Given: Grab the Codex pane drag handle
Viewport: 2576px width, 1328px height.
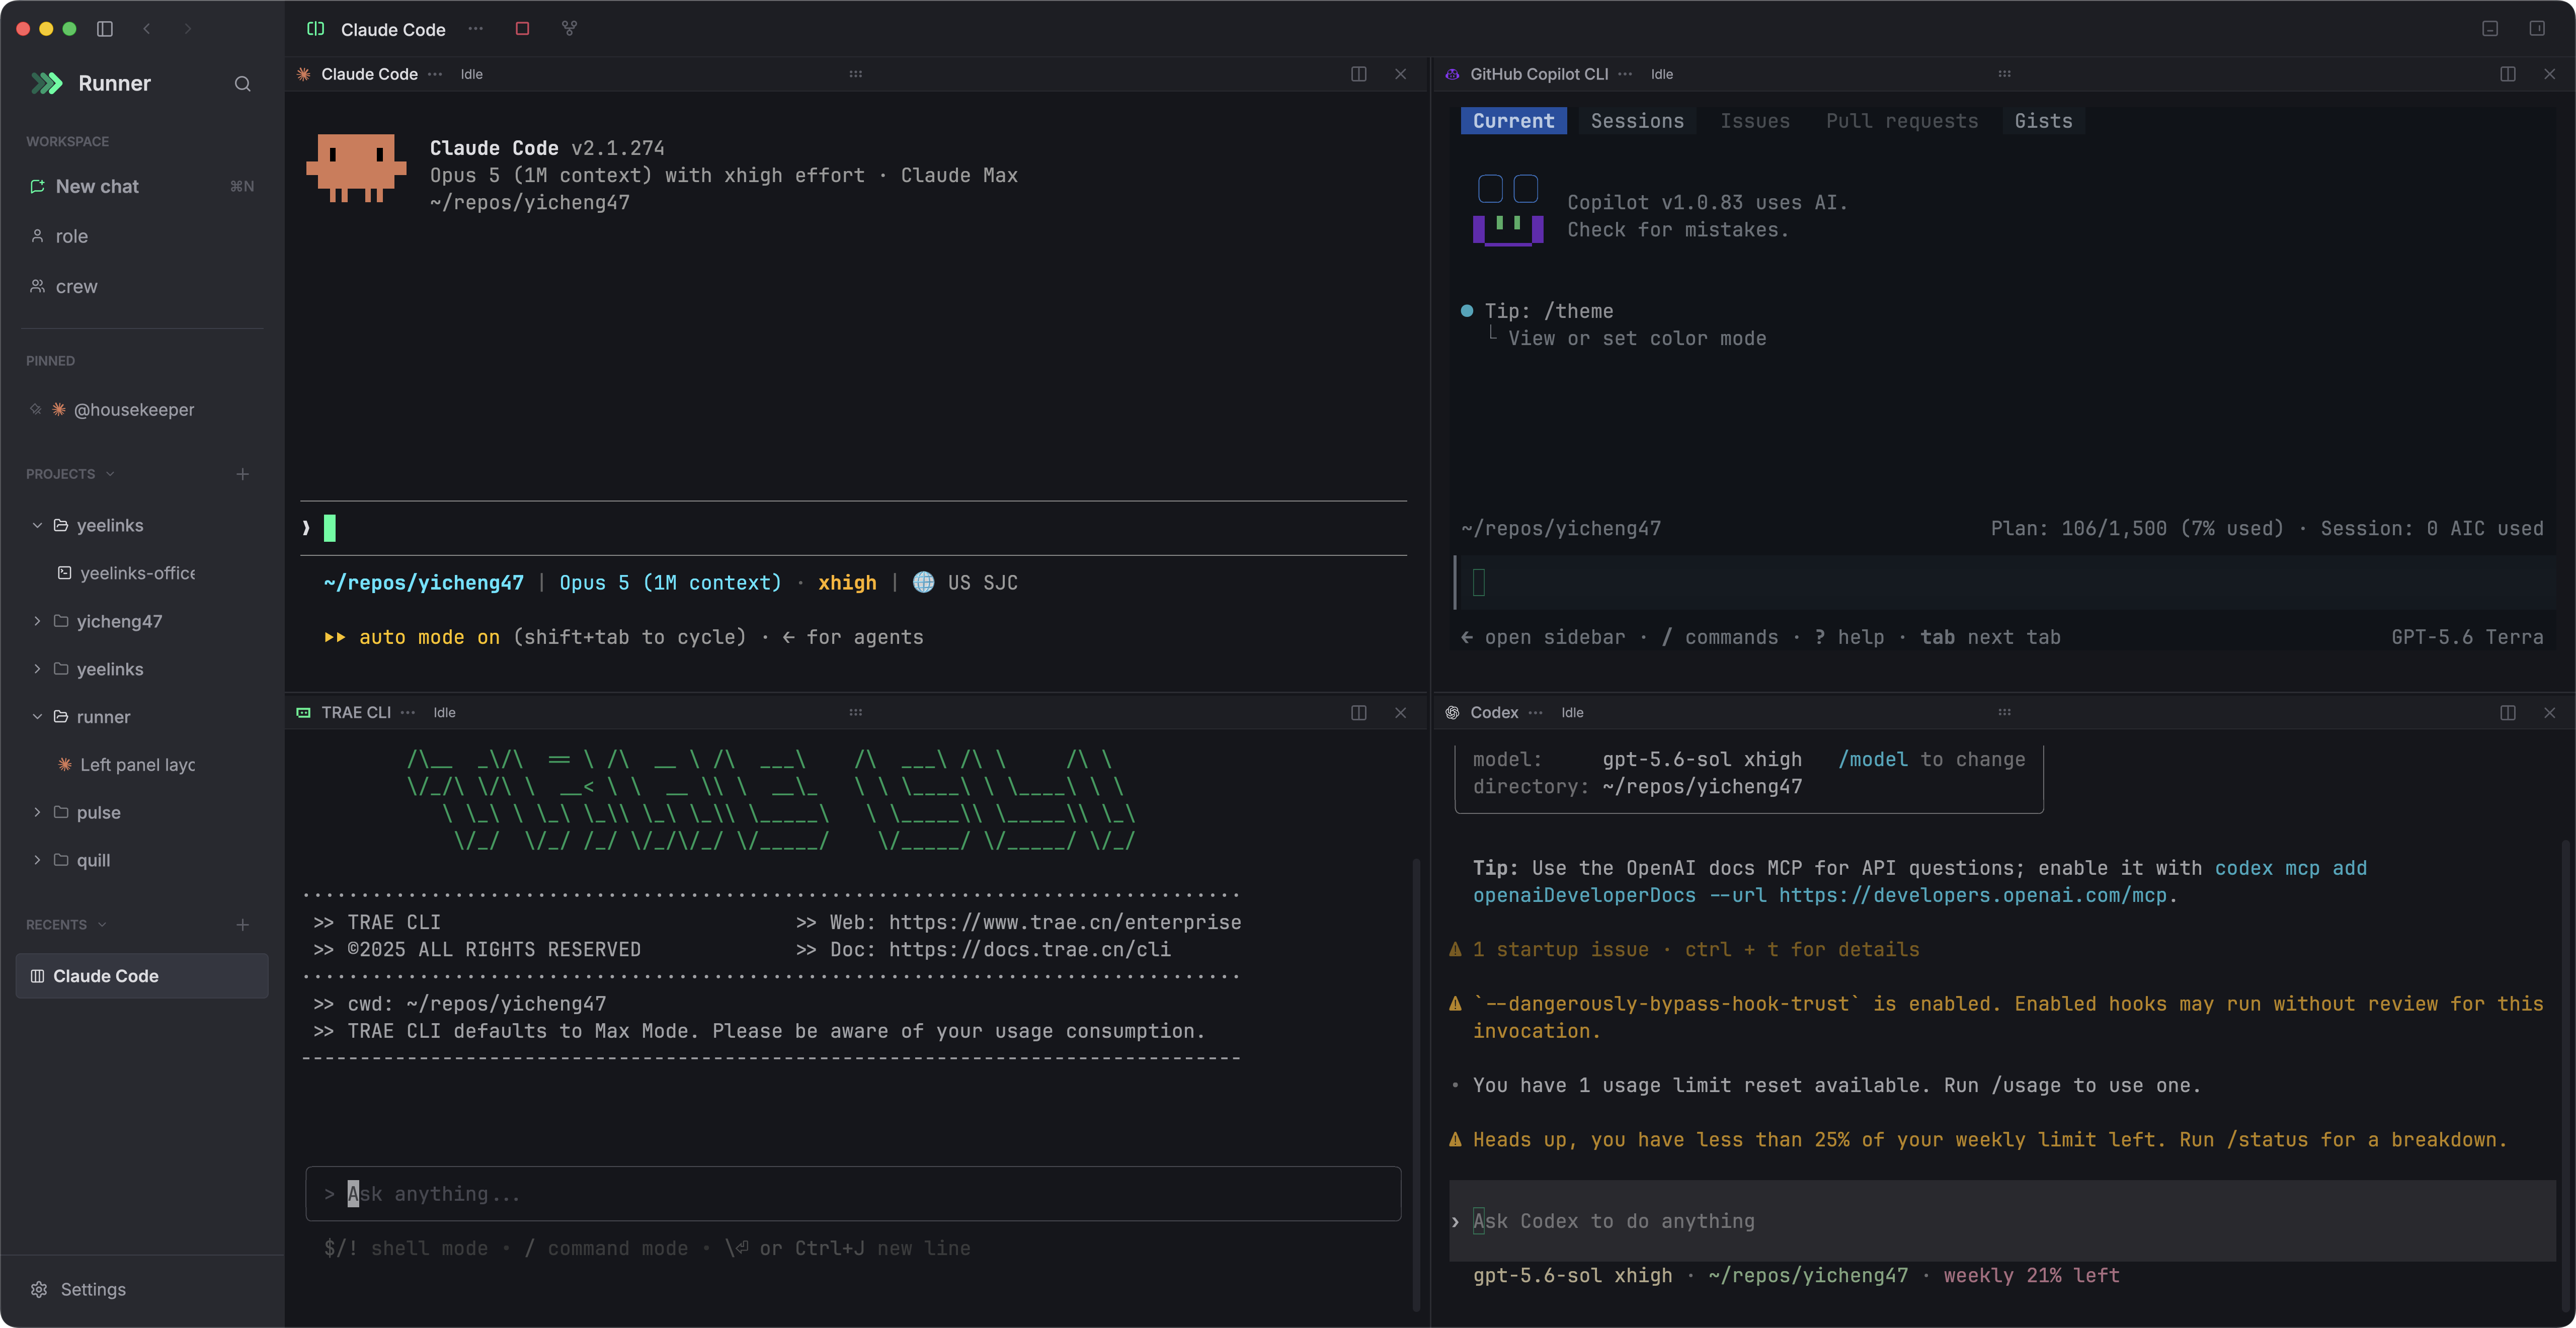Looking at the screenshot, I should (x=2004, y=713).
